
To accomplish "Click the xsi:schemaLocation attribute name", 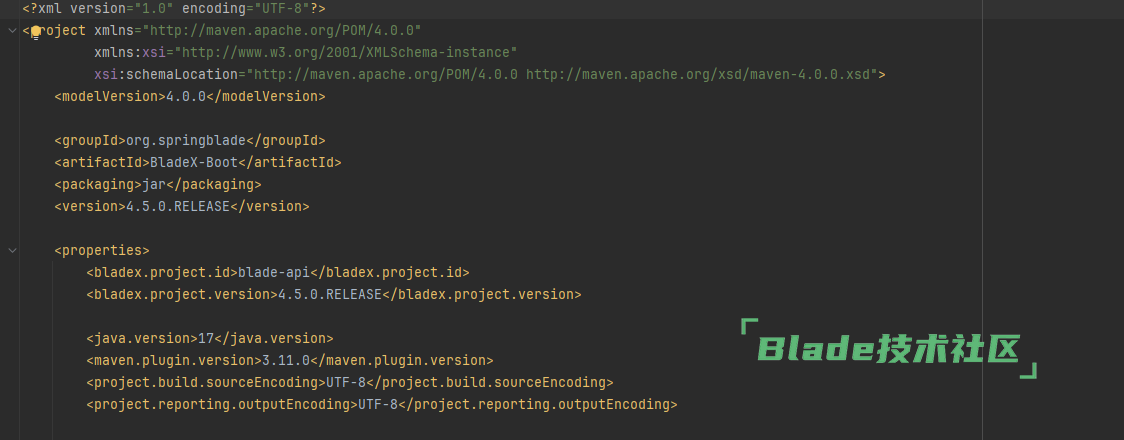I will [166, 75].
